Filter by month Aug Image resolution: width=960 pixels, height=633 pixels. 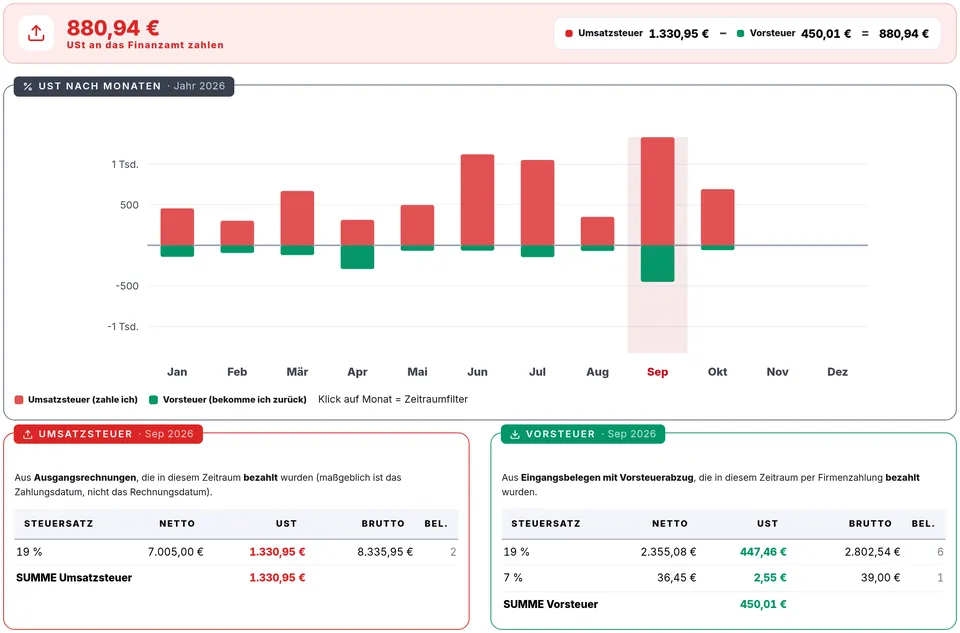point(597,372)
